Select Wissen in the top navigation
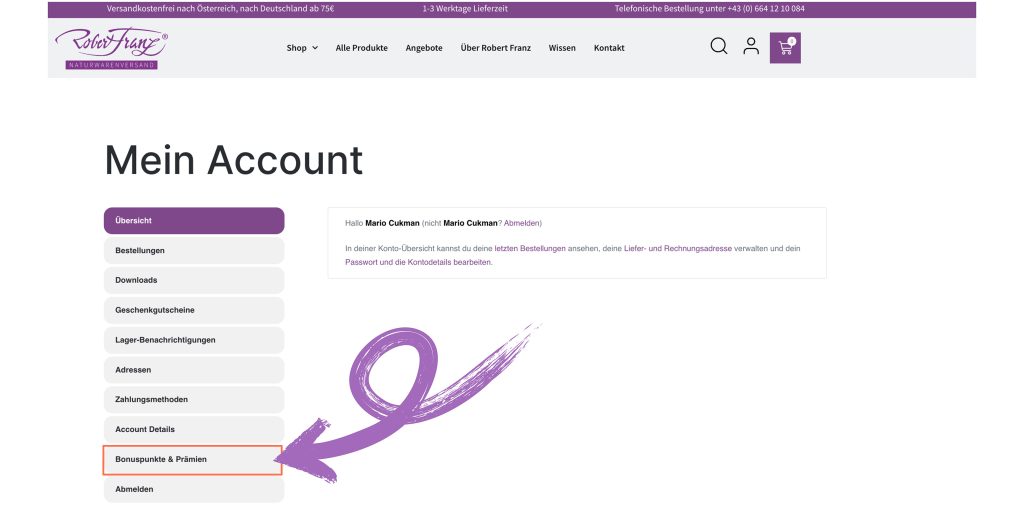This screenshot has width=1024, height=512. tap(562, 48)
